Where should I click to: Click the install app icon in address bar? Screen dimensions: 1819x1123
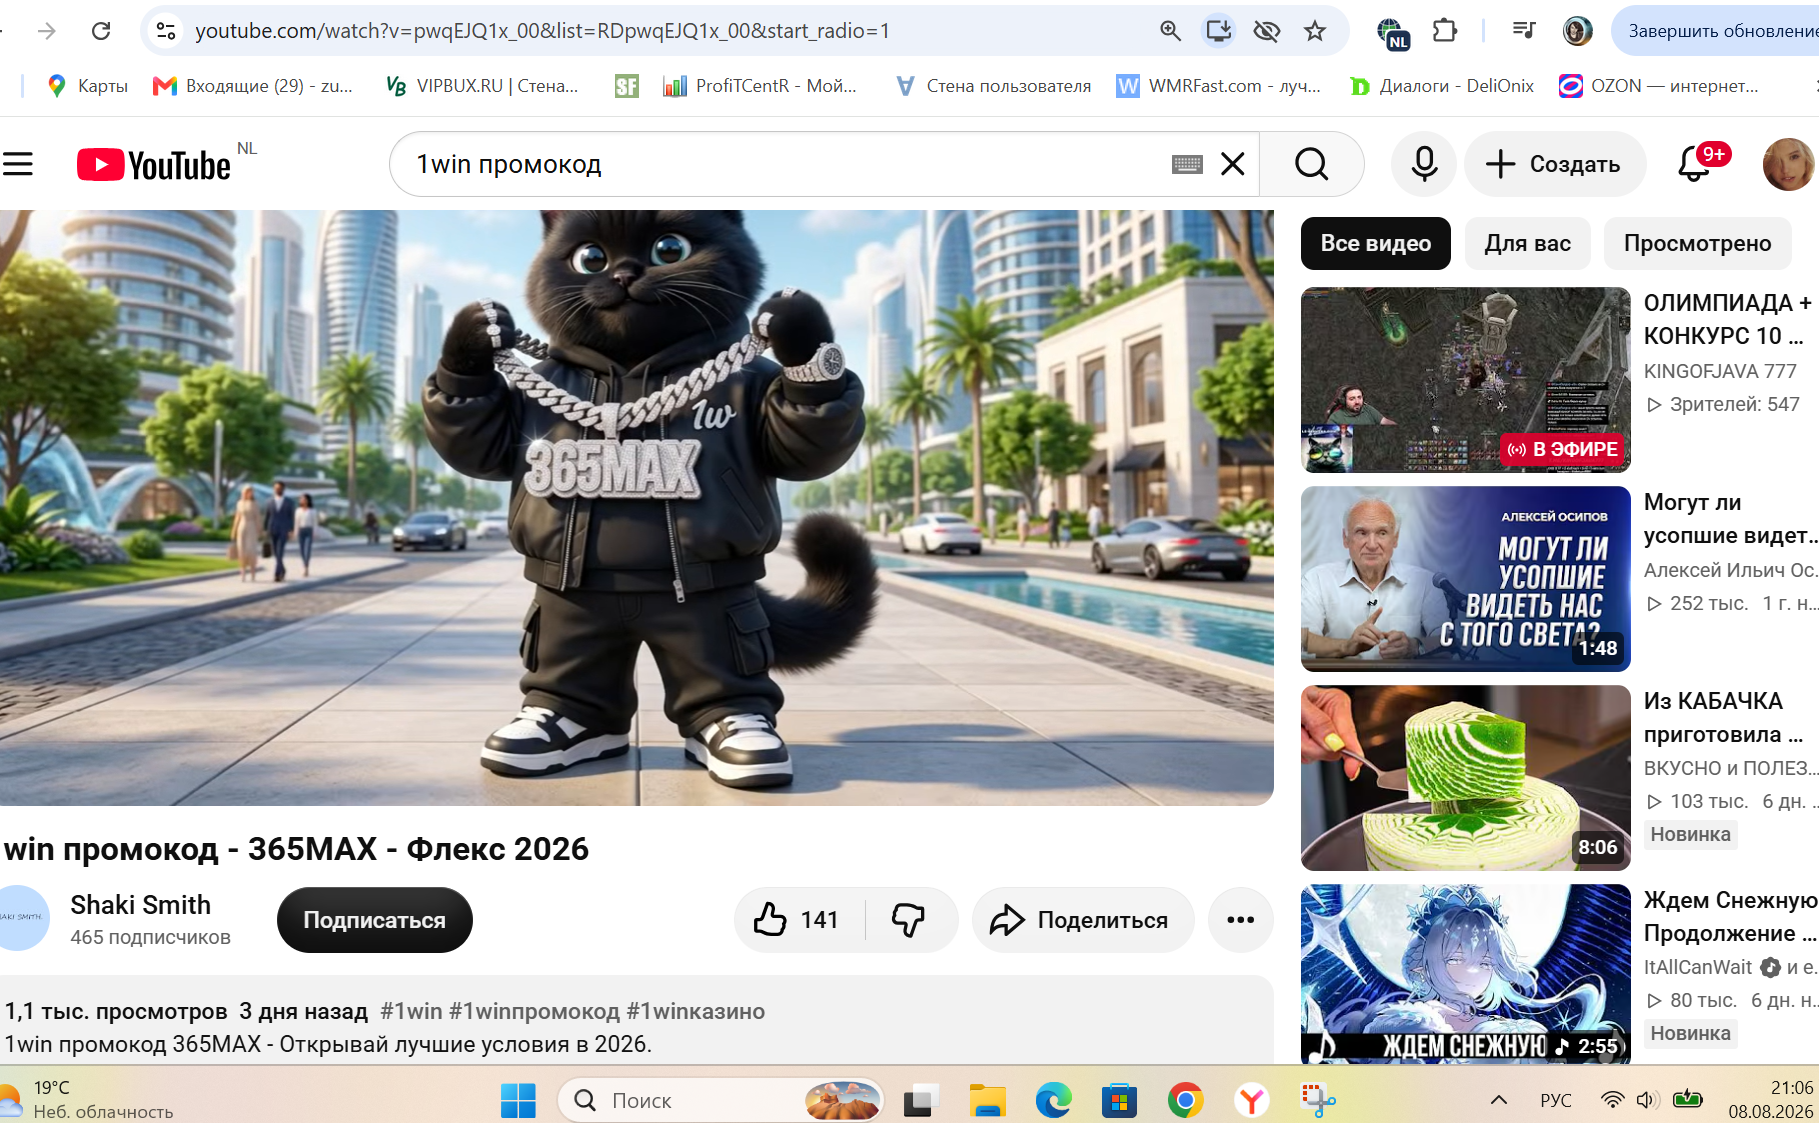tap(1218, 31)
